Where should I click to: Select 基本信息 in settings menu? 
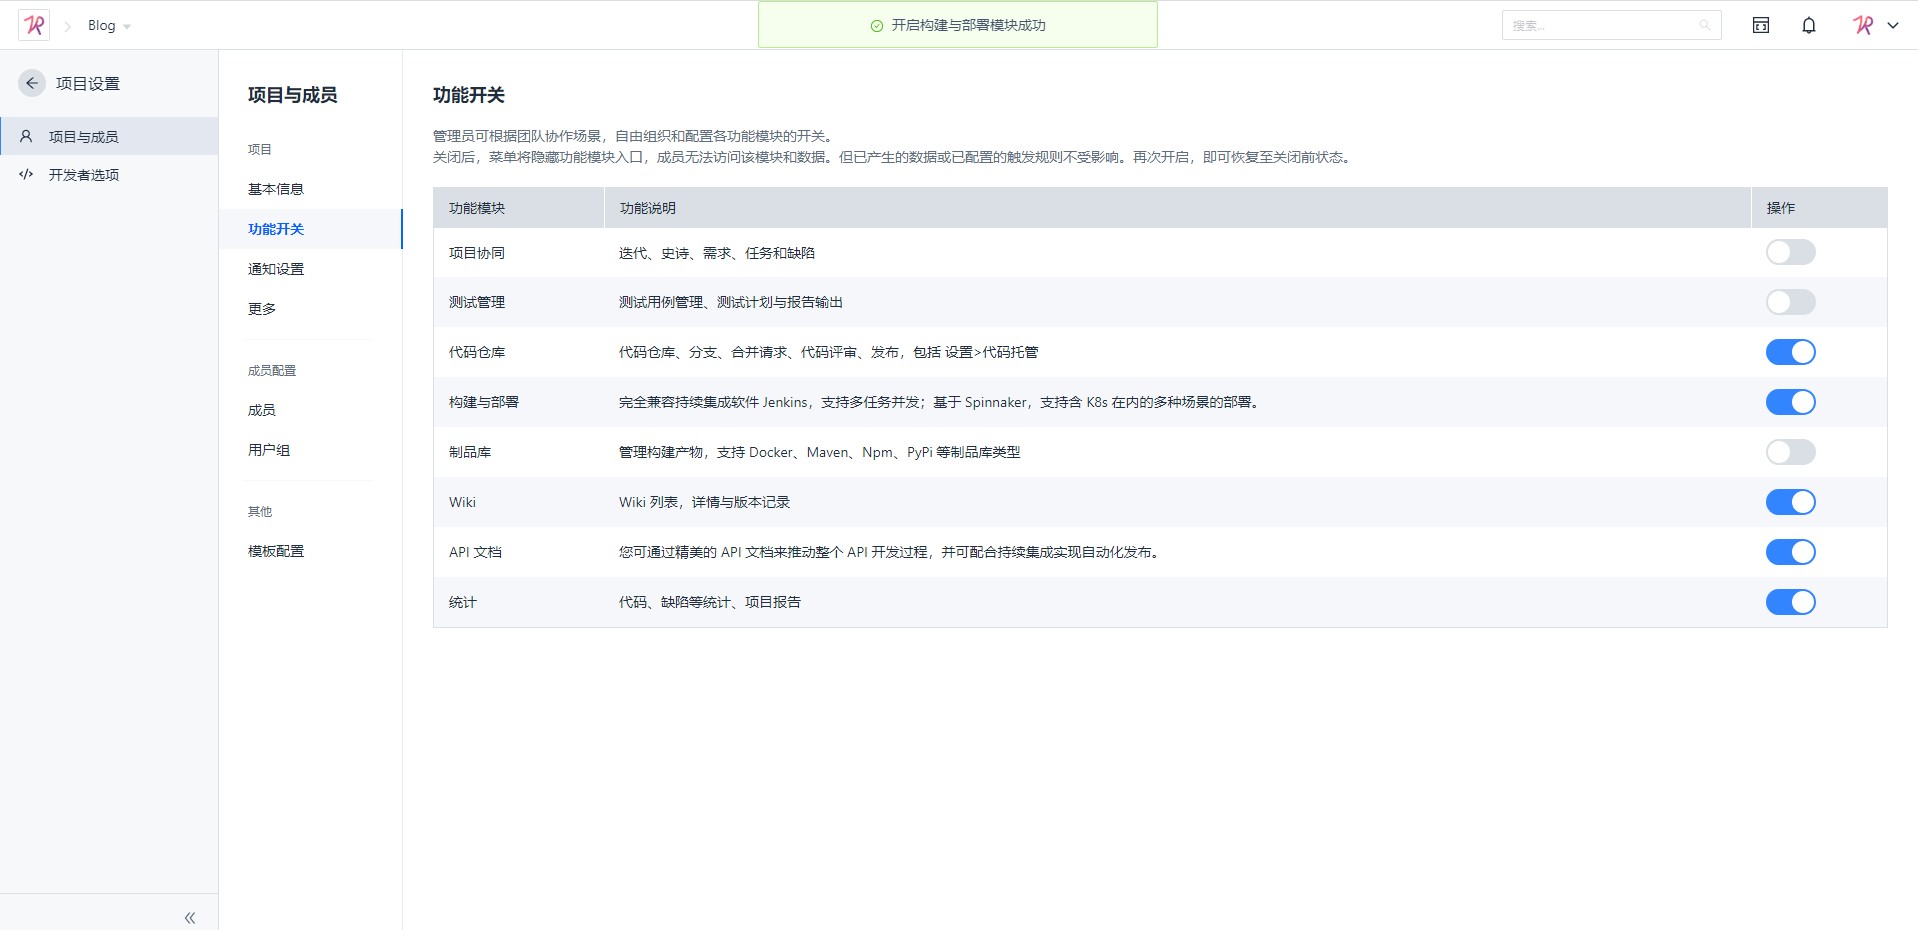(276, 189)
